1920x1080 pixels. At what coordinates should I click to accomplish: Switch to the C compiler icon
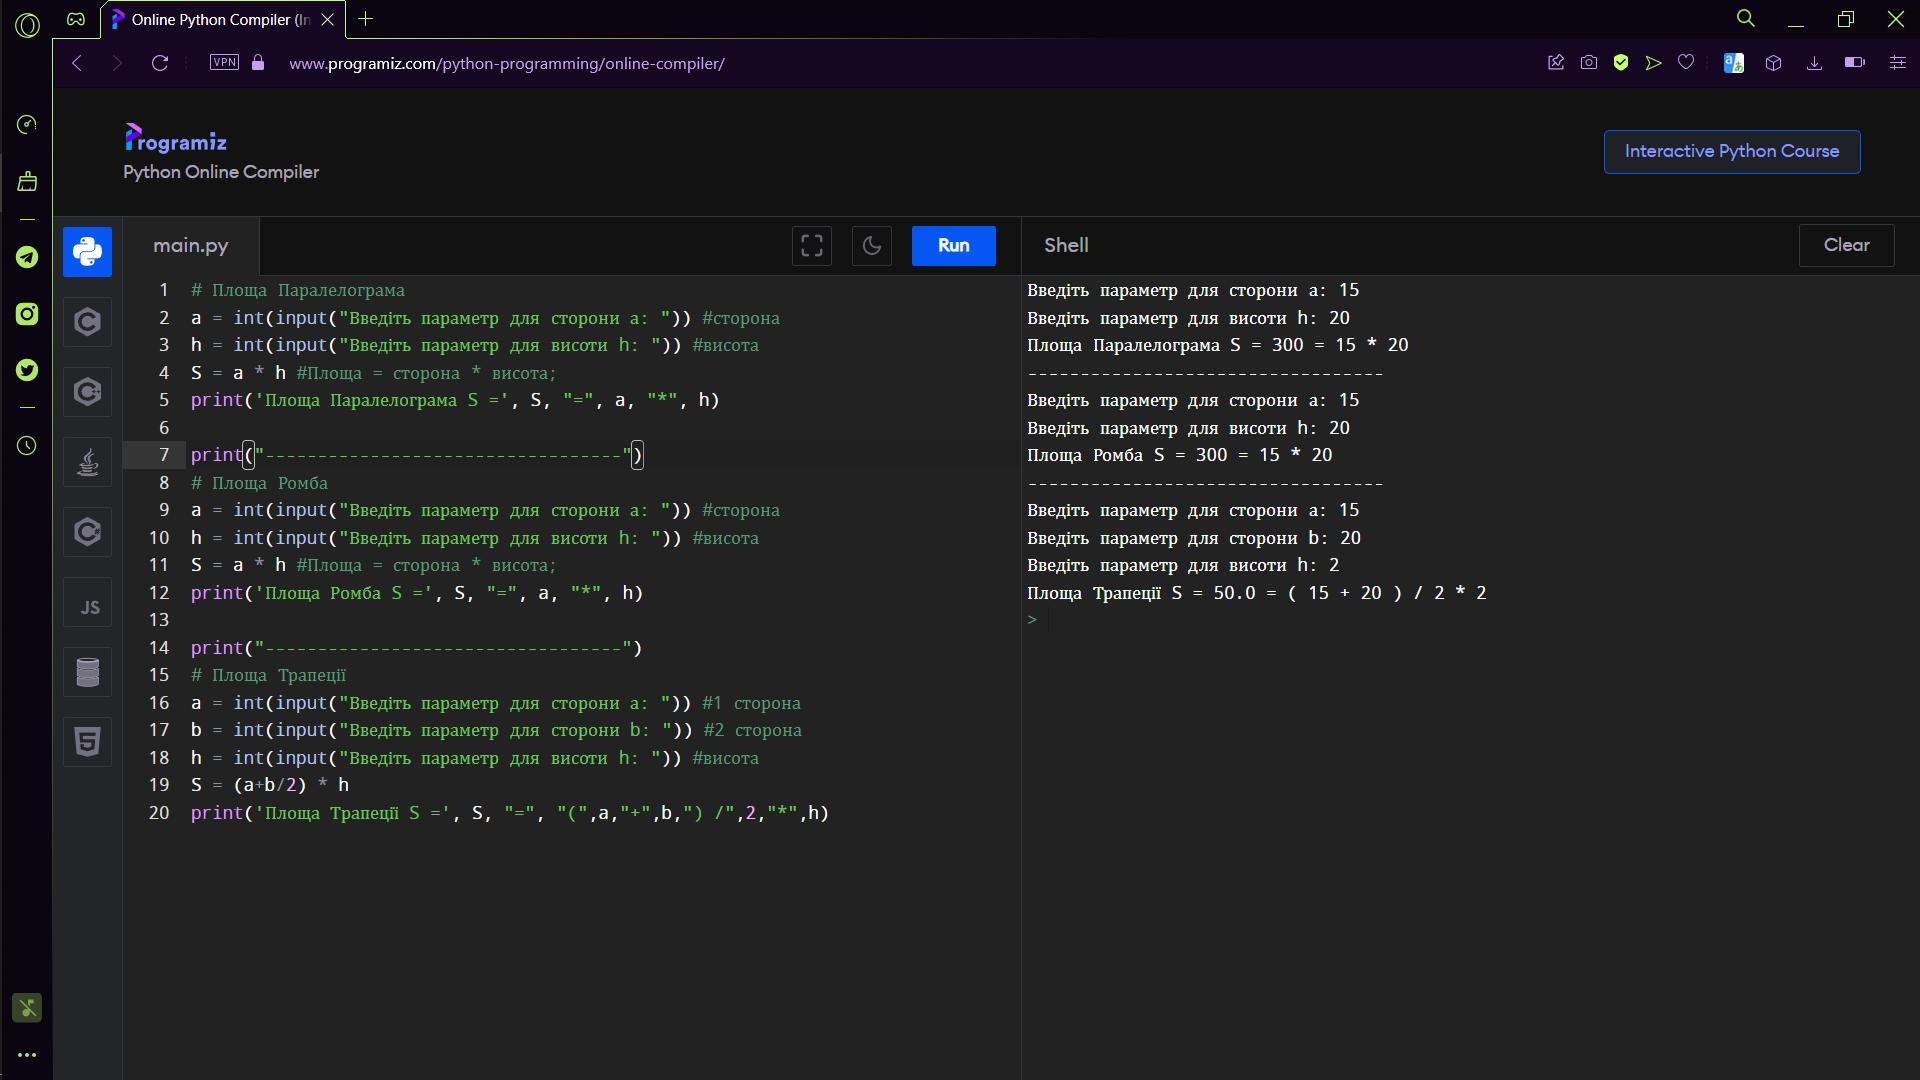(x=87, y=322)
